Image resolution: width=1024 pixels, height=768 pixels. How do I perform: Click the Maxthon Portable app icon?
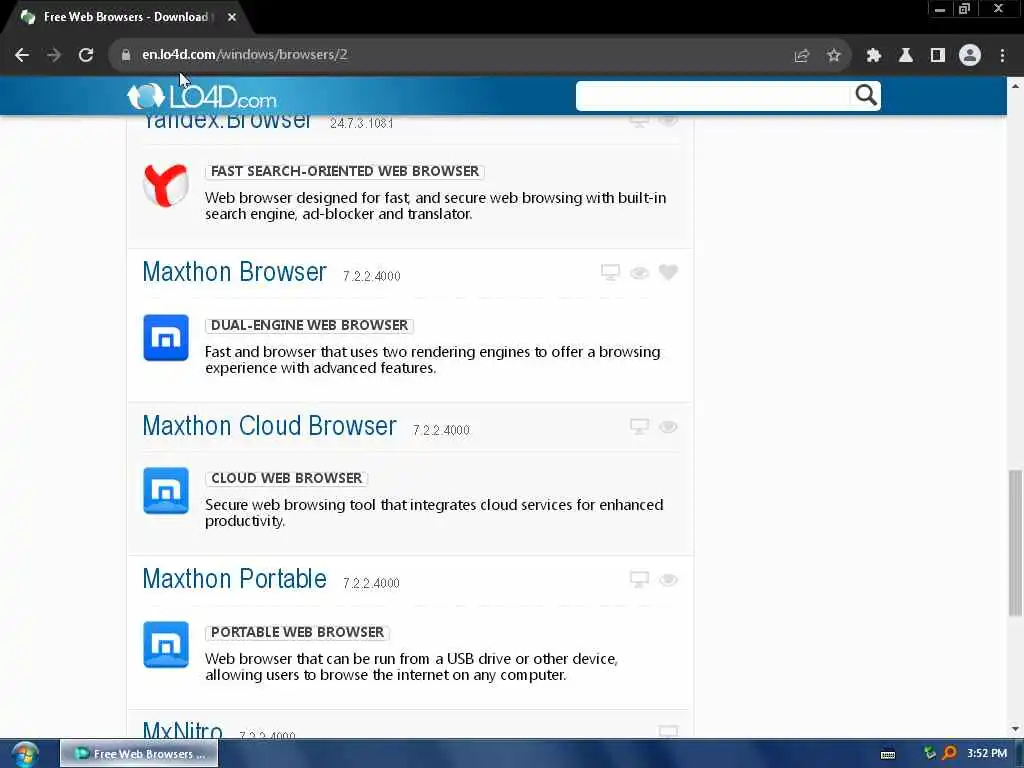pyautogui.click(x=166, y=645)
